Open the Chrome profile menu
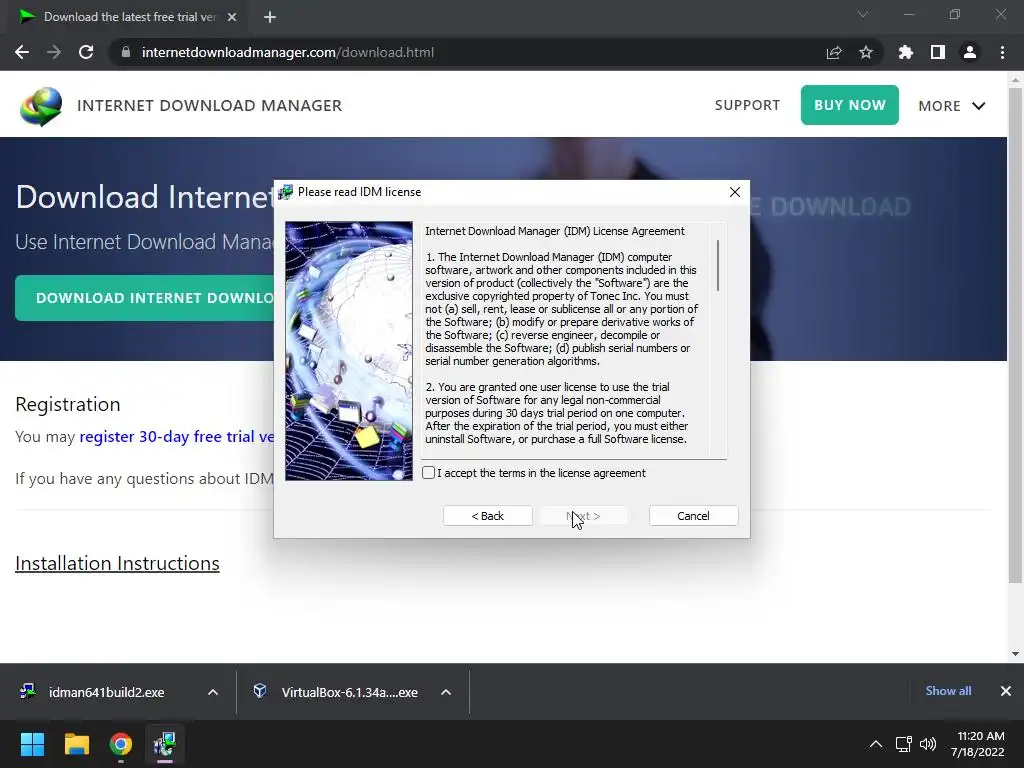The width and height of the screenshot is (1024, 768). [x=970, y=52]
